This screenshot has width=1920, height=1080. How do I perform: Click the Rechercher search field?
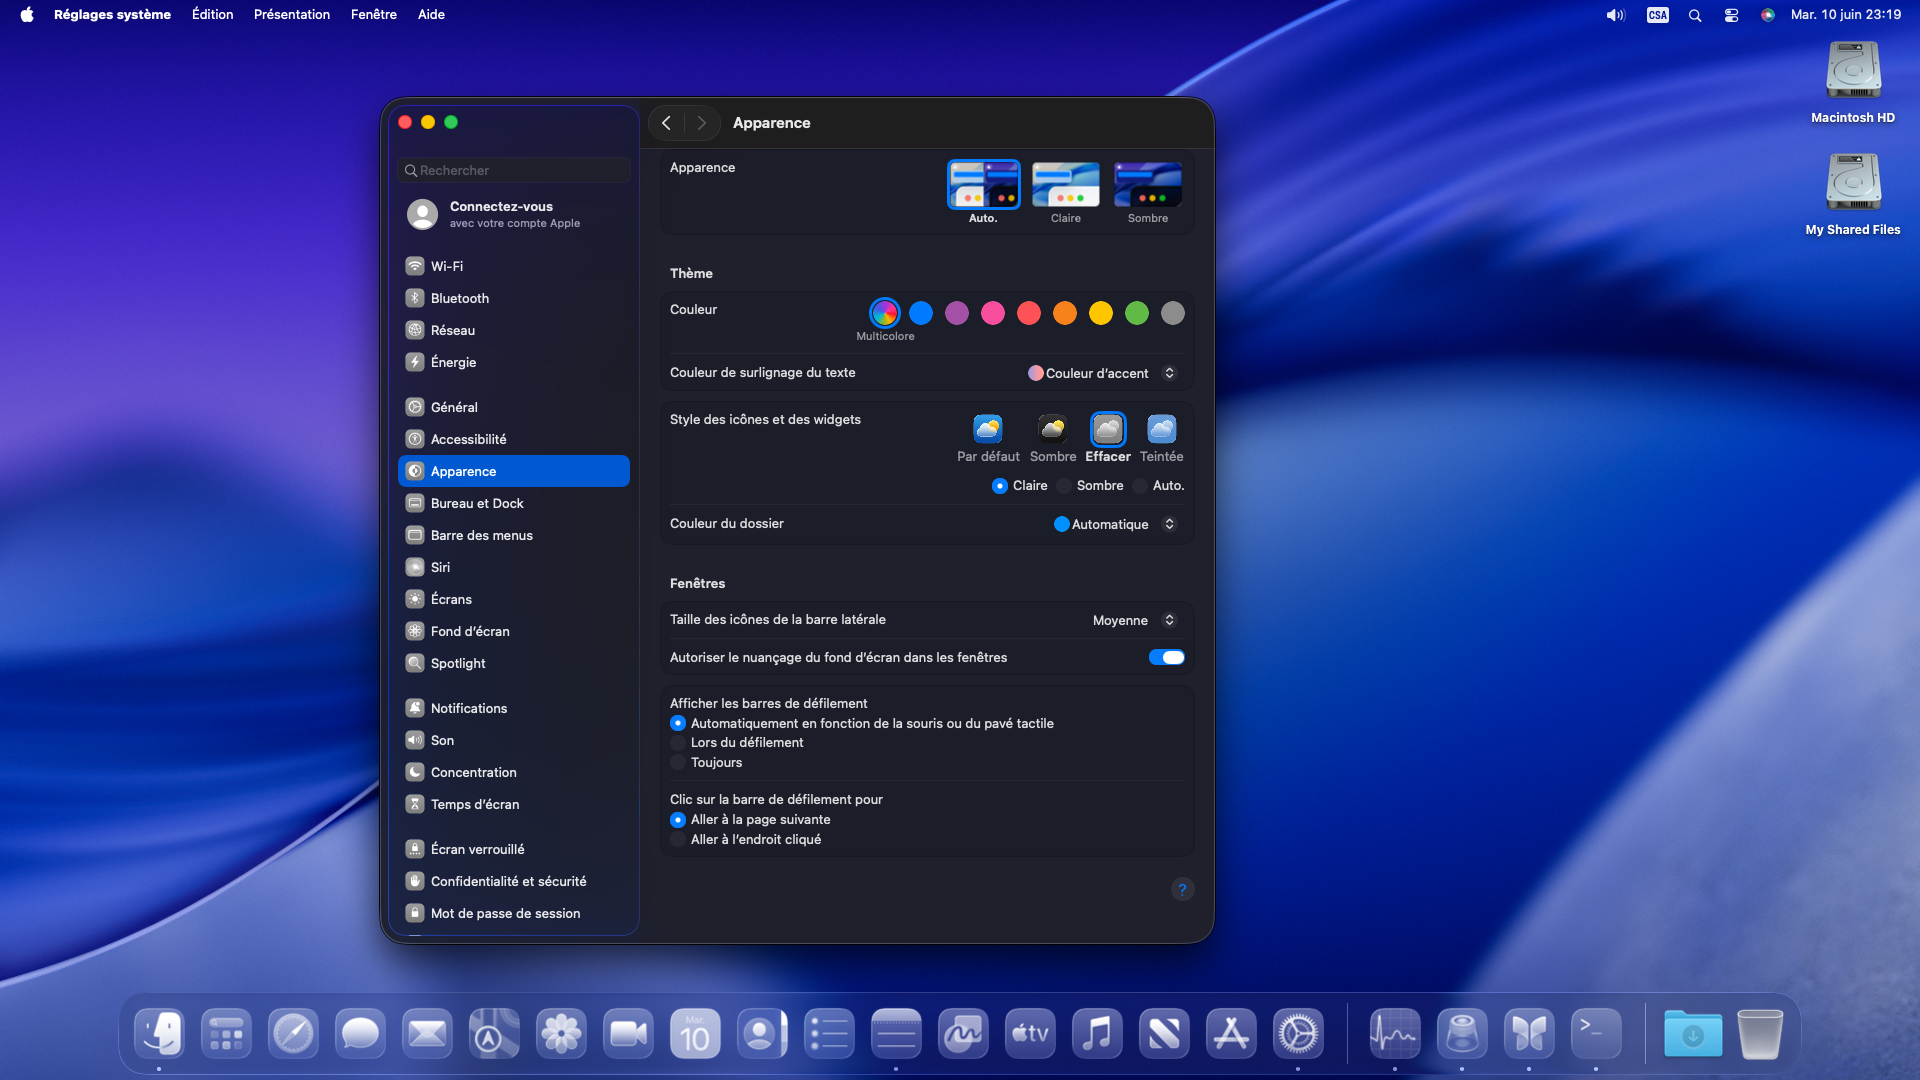514,170
